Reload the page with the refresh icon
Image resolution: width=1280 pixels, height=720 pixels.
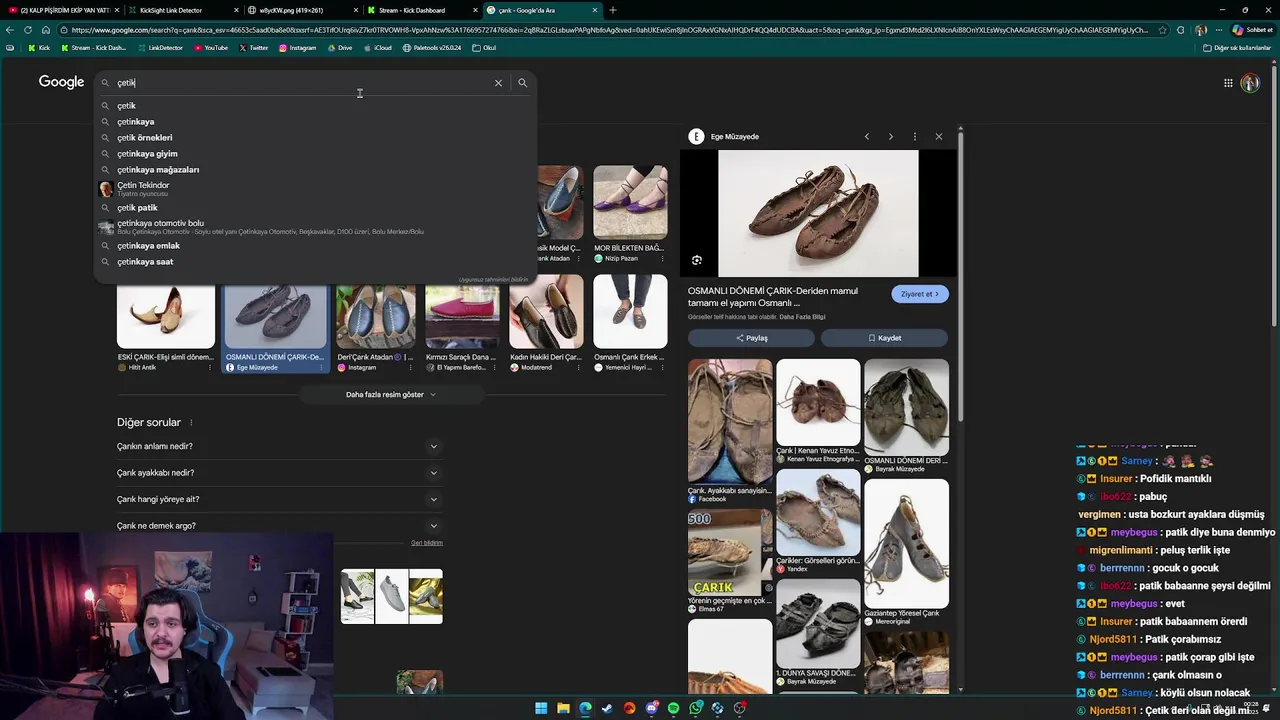(x=27, y=30)
